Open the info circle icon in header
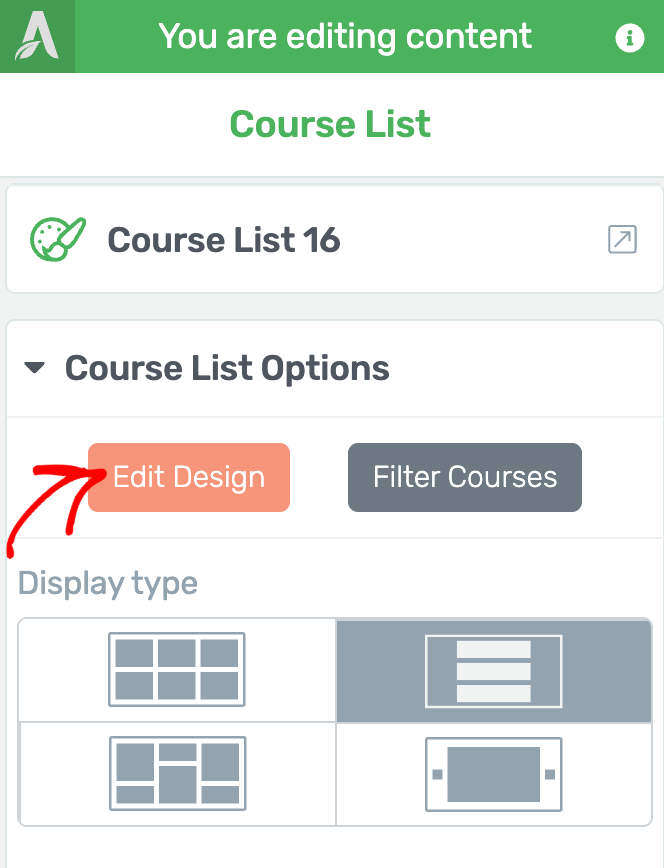664x868 pixels. pos(630,38)
